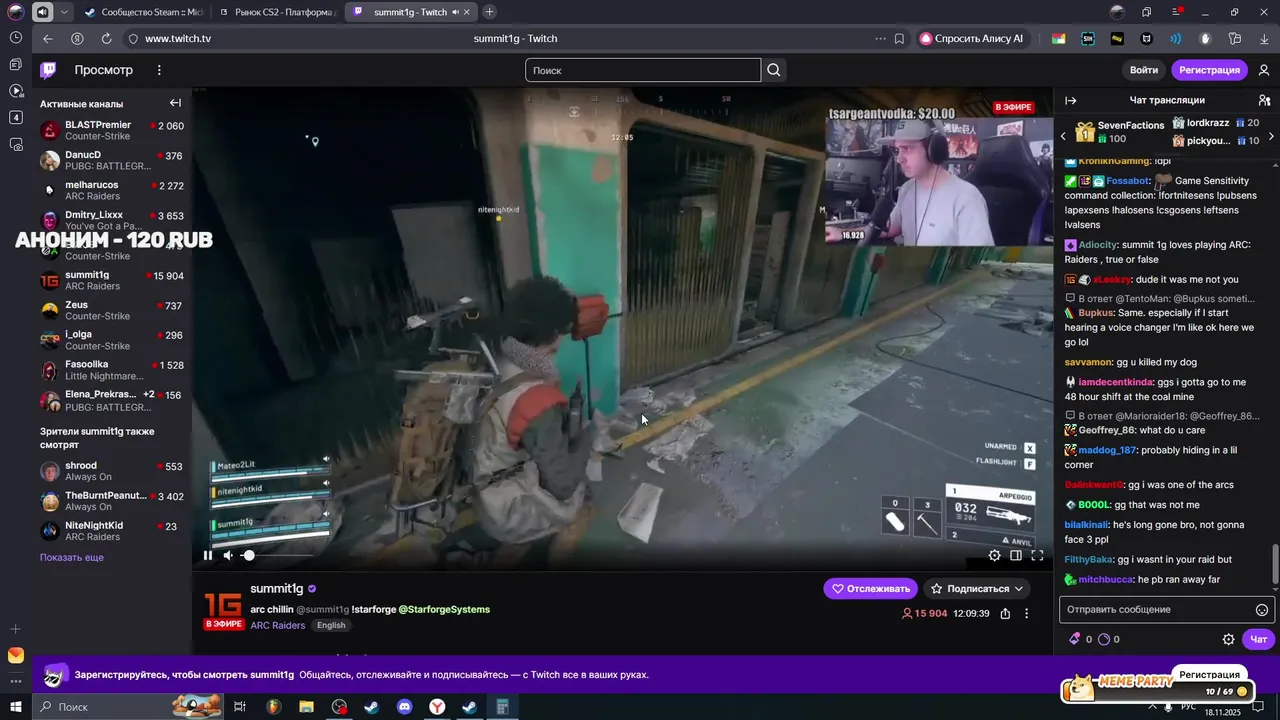
Task: Mute the summit1g tab via speaker icon
Action: point(455,12)
